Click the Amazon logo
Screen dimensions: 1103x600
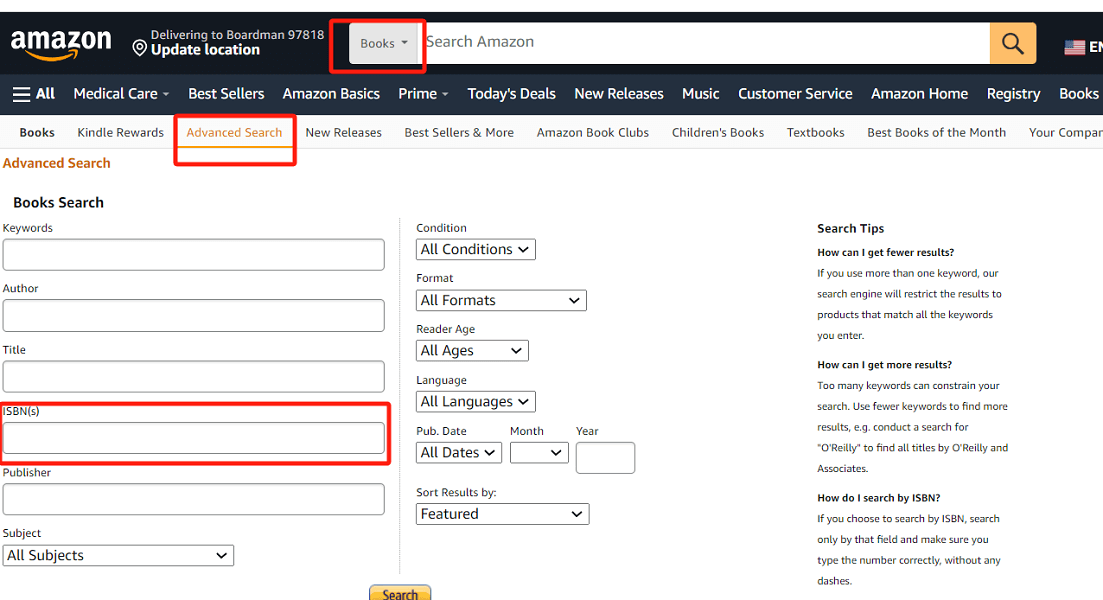pos(61,42)
